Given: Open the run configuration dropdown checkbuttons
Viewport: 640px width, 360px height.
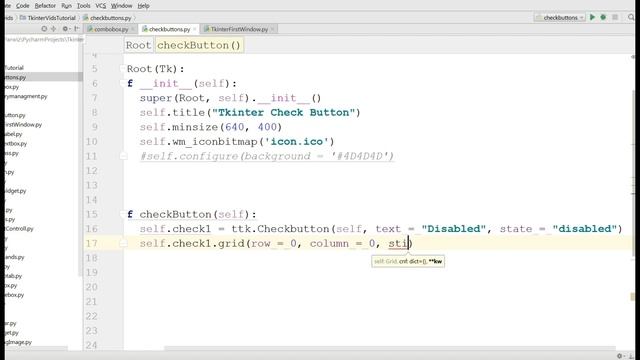Looking at the screenshot, I should point(560,18).
